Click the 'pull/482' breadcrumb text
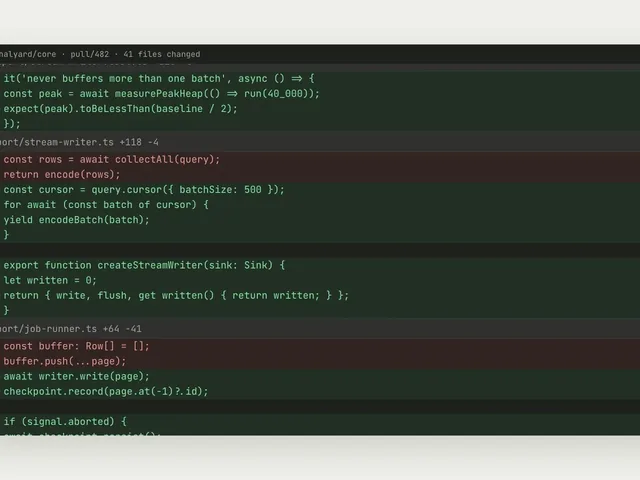This screenshot has width=640, height=480. tap(89, 54)
